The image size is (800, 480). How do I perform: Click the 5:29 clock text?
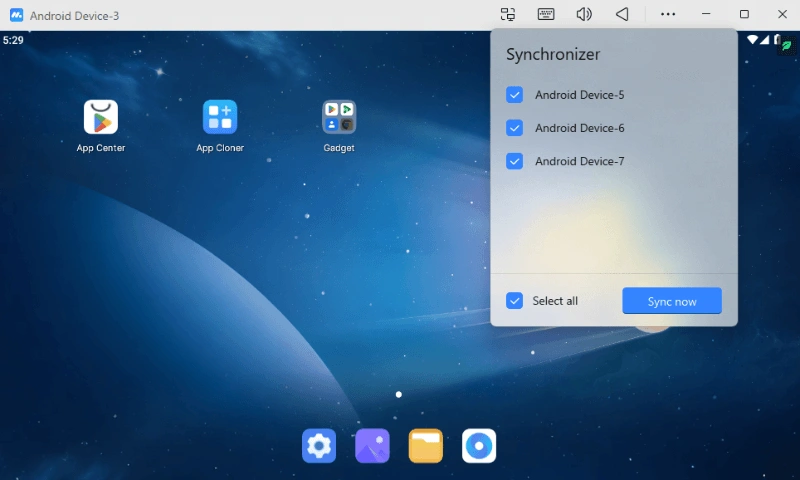click(x=13, y=40)
